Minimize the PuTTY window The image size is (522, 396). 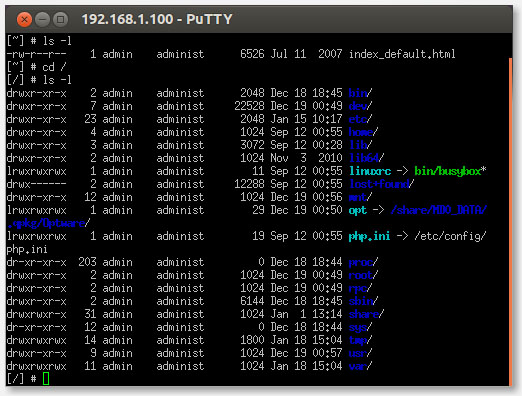pos(42,20)
